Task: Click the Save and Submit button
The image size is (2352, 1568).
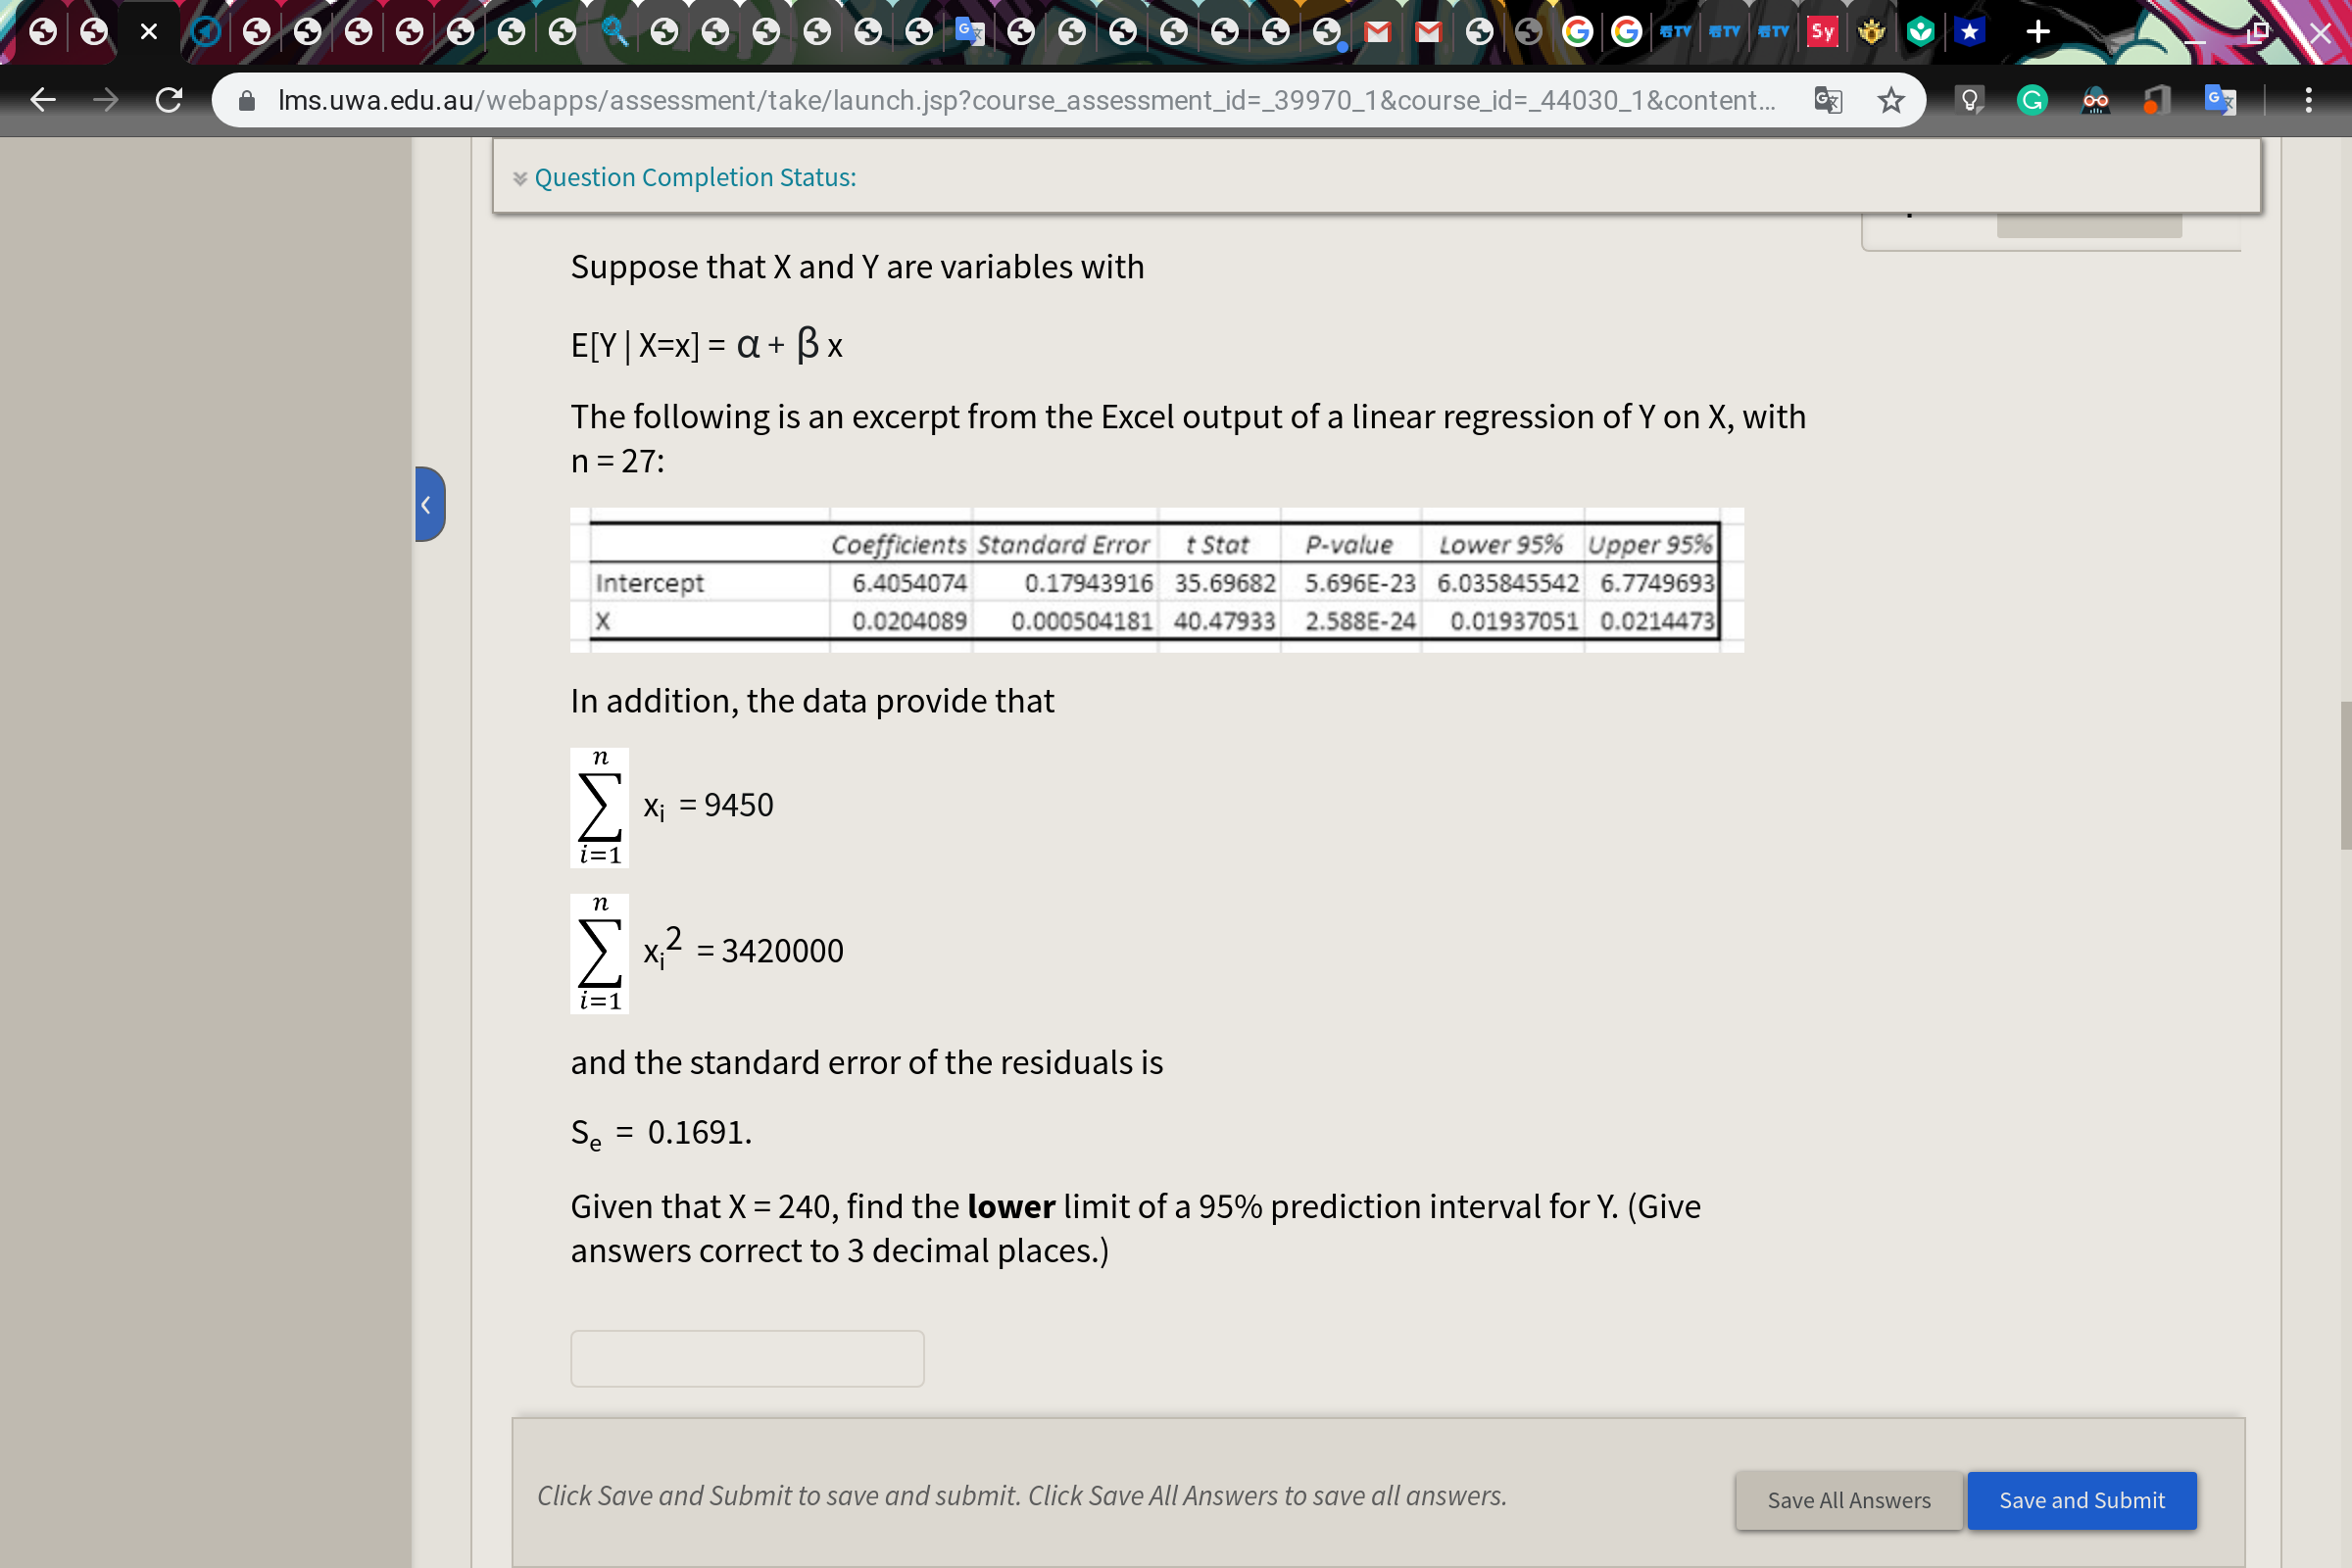Action: 2082,1500
